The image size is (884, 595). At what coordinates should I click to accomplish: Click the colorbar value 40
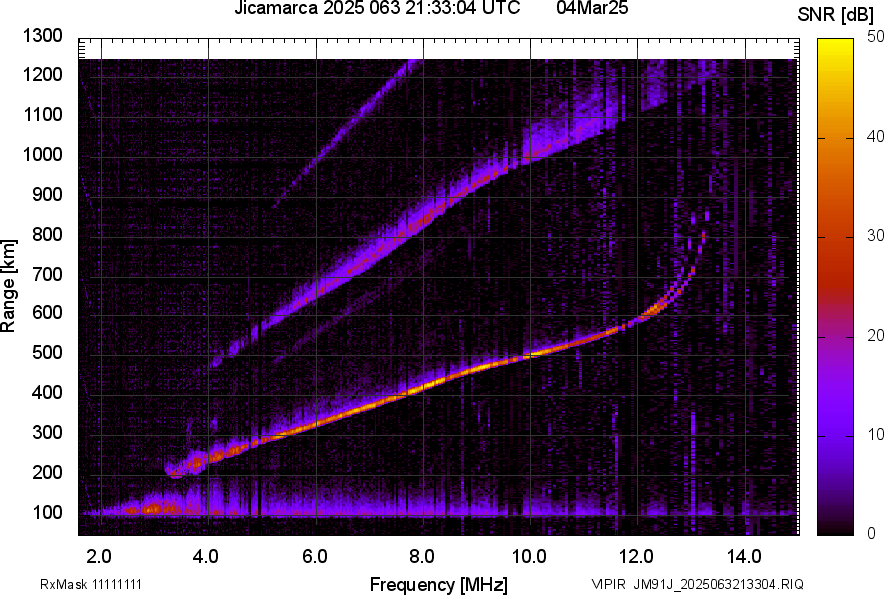pyautogui.click(x=875, y=136)
